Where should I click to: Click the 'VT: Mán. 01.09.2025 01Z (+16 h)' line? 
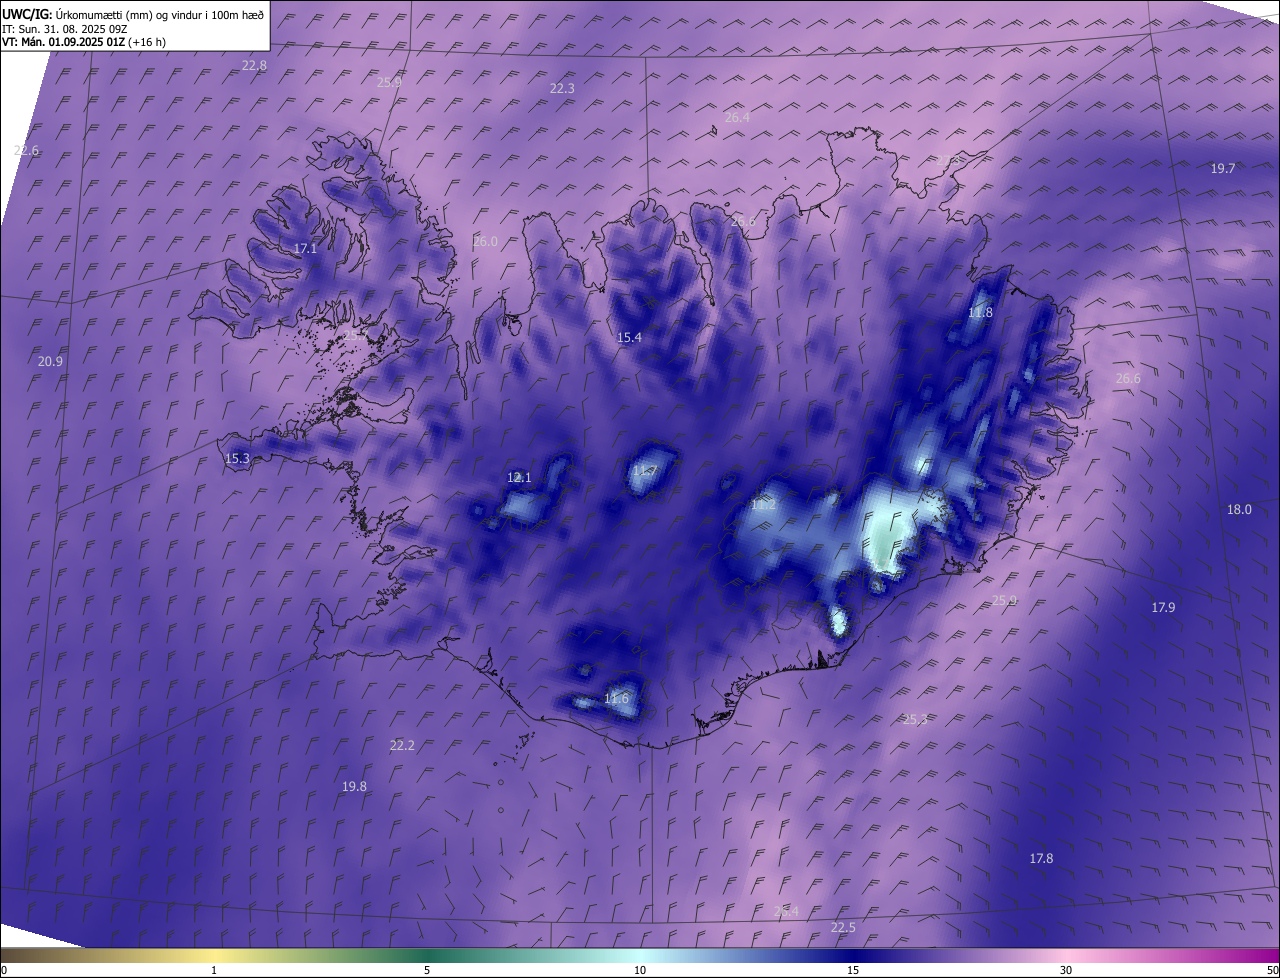(84, 42)
